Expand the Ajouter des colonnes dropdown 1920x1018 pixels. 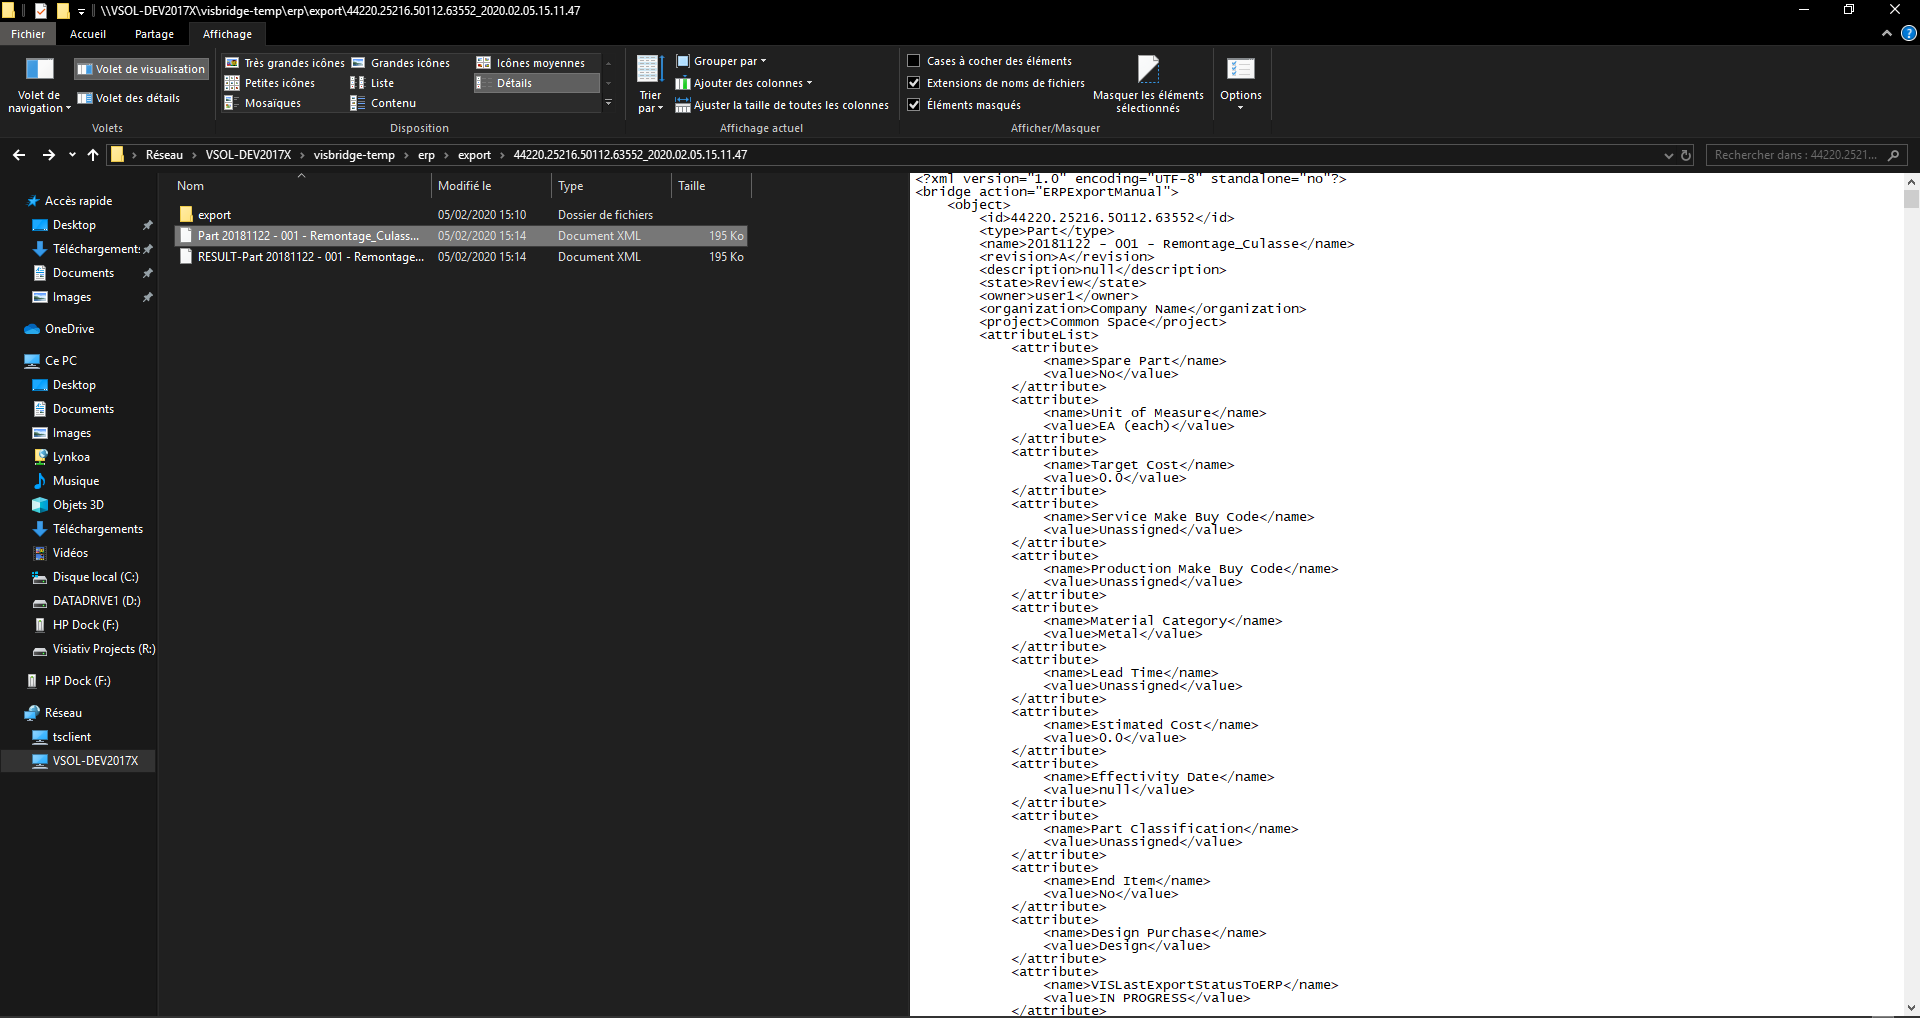click(x=745, y=83)
